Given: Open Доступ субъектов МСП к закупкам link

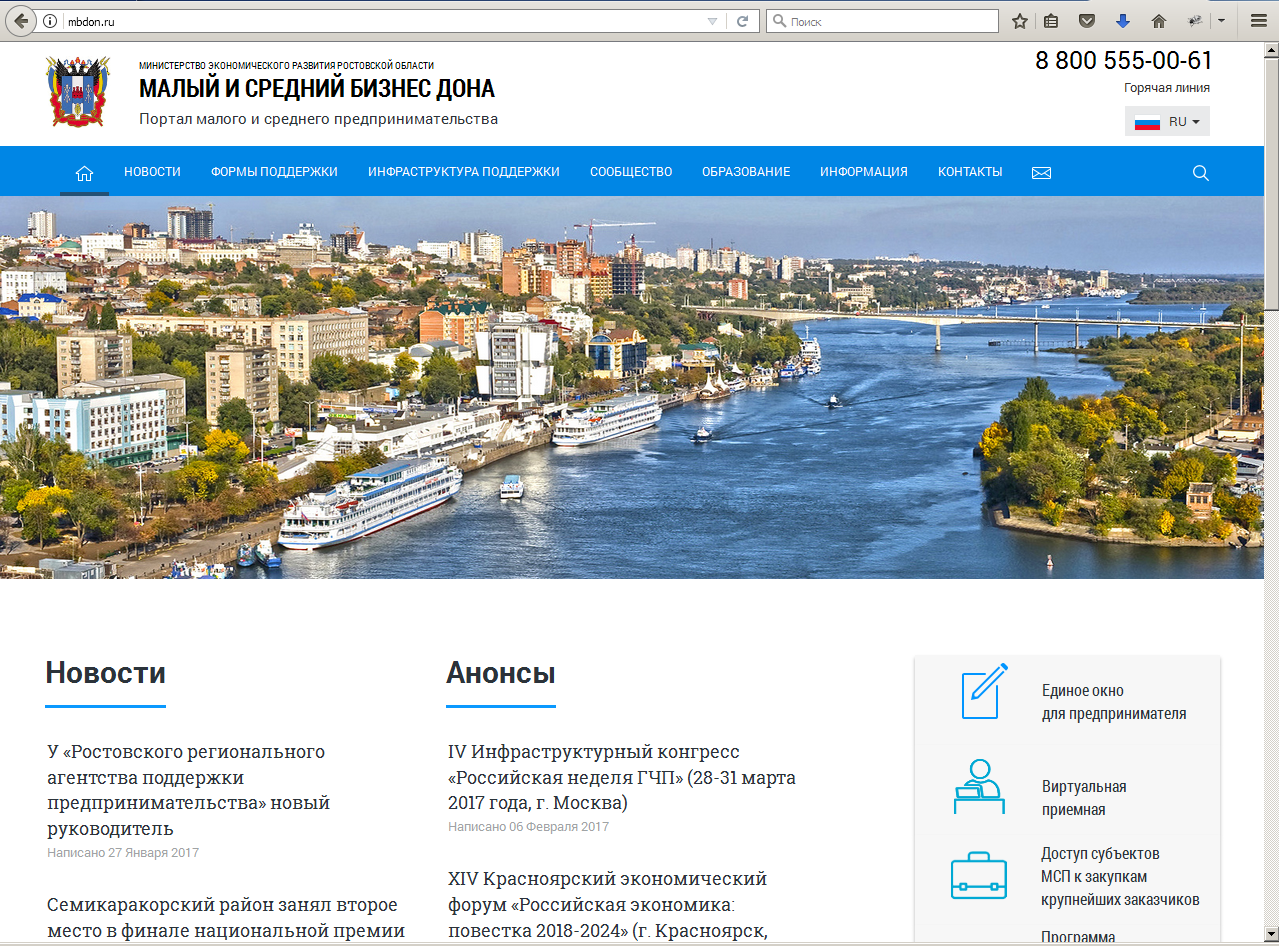Looking at the screenshot, I should [1120, 877].
